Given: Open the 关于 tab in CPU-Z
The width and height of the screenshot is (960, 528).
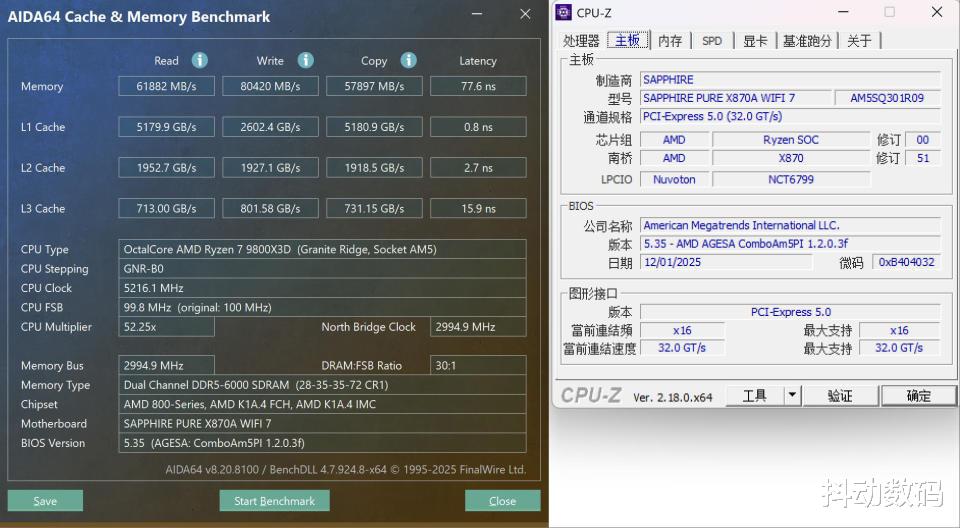Looking at the screenshot, I should [x=859, y=40].
